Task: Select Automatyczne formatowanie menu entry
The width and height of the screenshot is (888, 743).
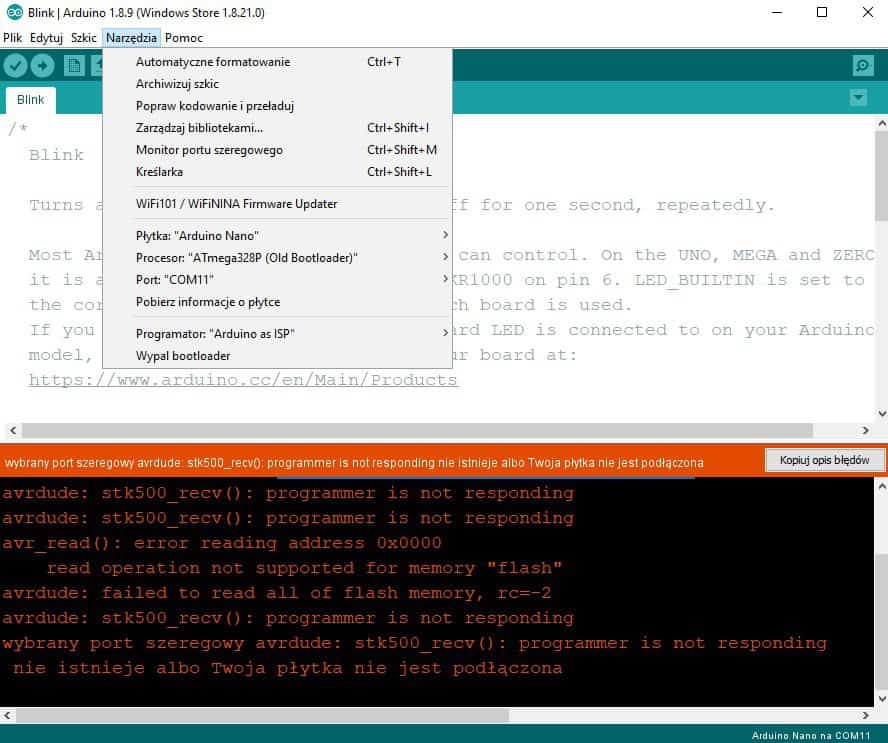Action: [277, 62]
